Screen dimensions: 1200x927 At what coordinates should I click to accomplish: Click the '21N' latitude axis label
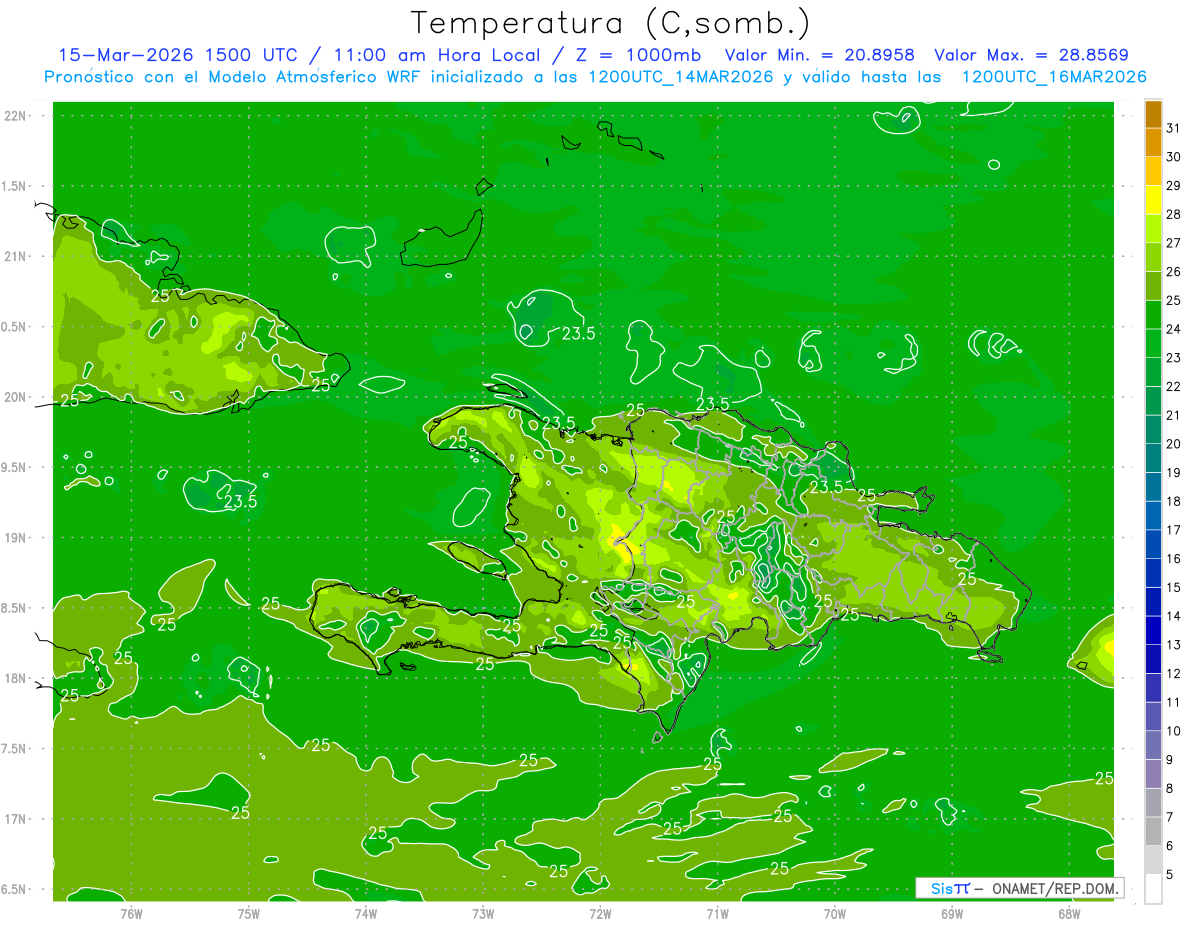pyautogui.click(x=16, y=257)
